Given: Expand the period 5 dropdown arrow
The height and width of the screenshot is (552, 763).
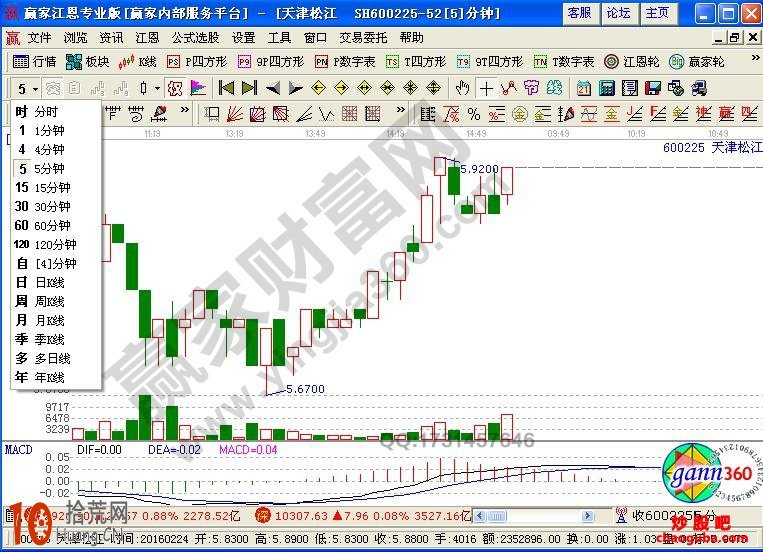Looking at the screenshot, I should tap(36, 89).
